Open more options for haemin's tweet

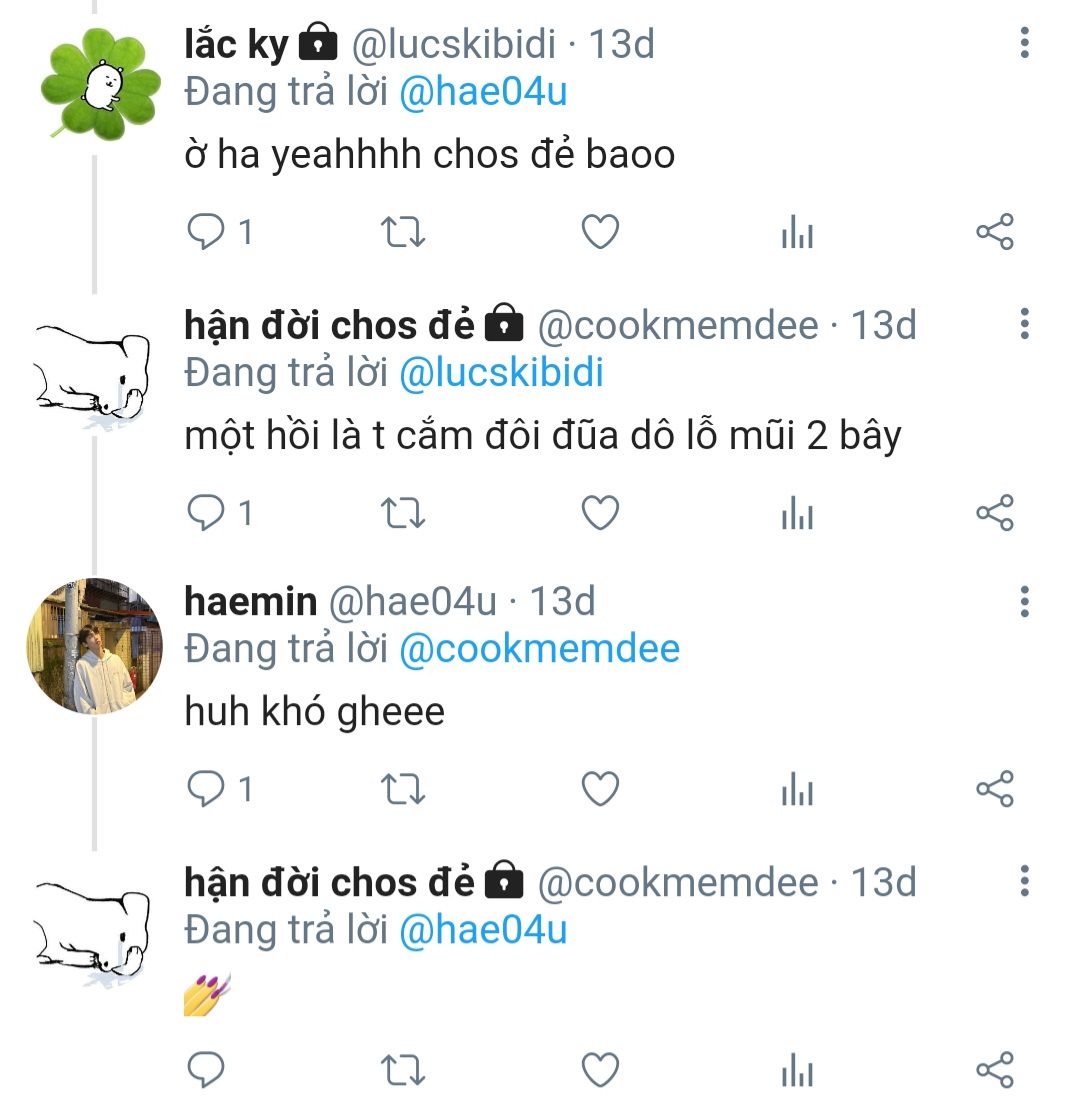click(x=1024, y=602)
